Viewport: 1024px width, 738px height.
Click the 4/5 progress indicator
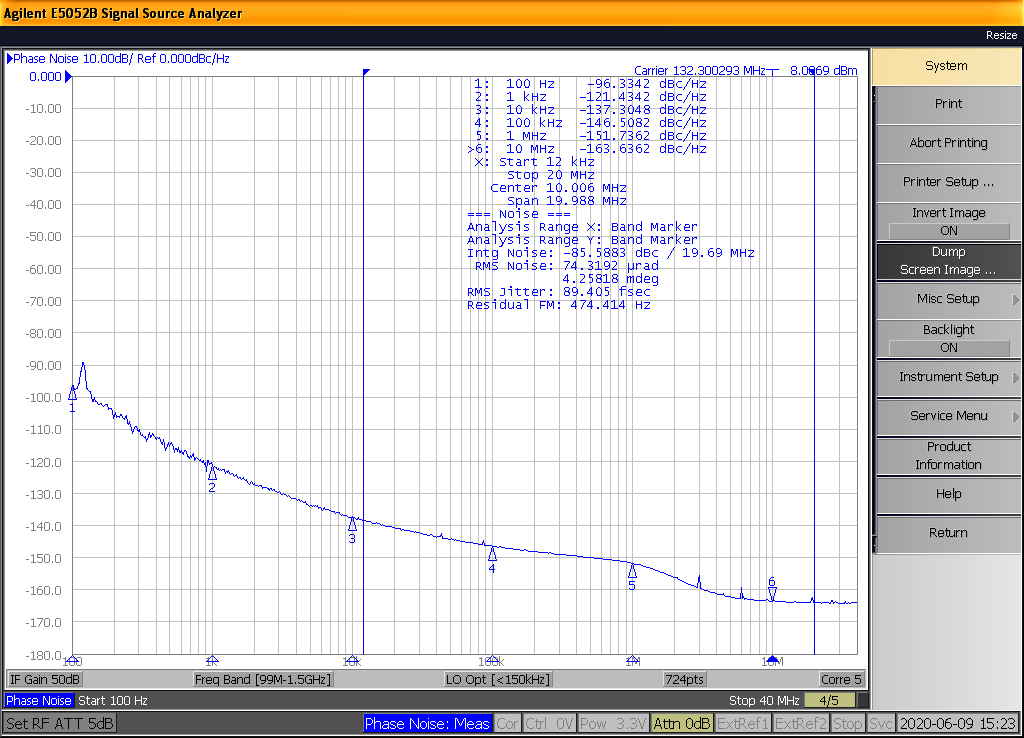click(829, 701)
